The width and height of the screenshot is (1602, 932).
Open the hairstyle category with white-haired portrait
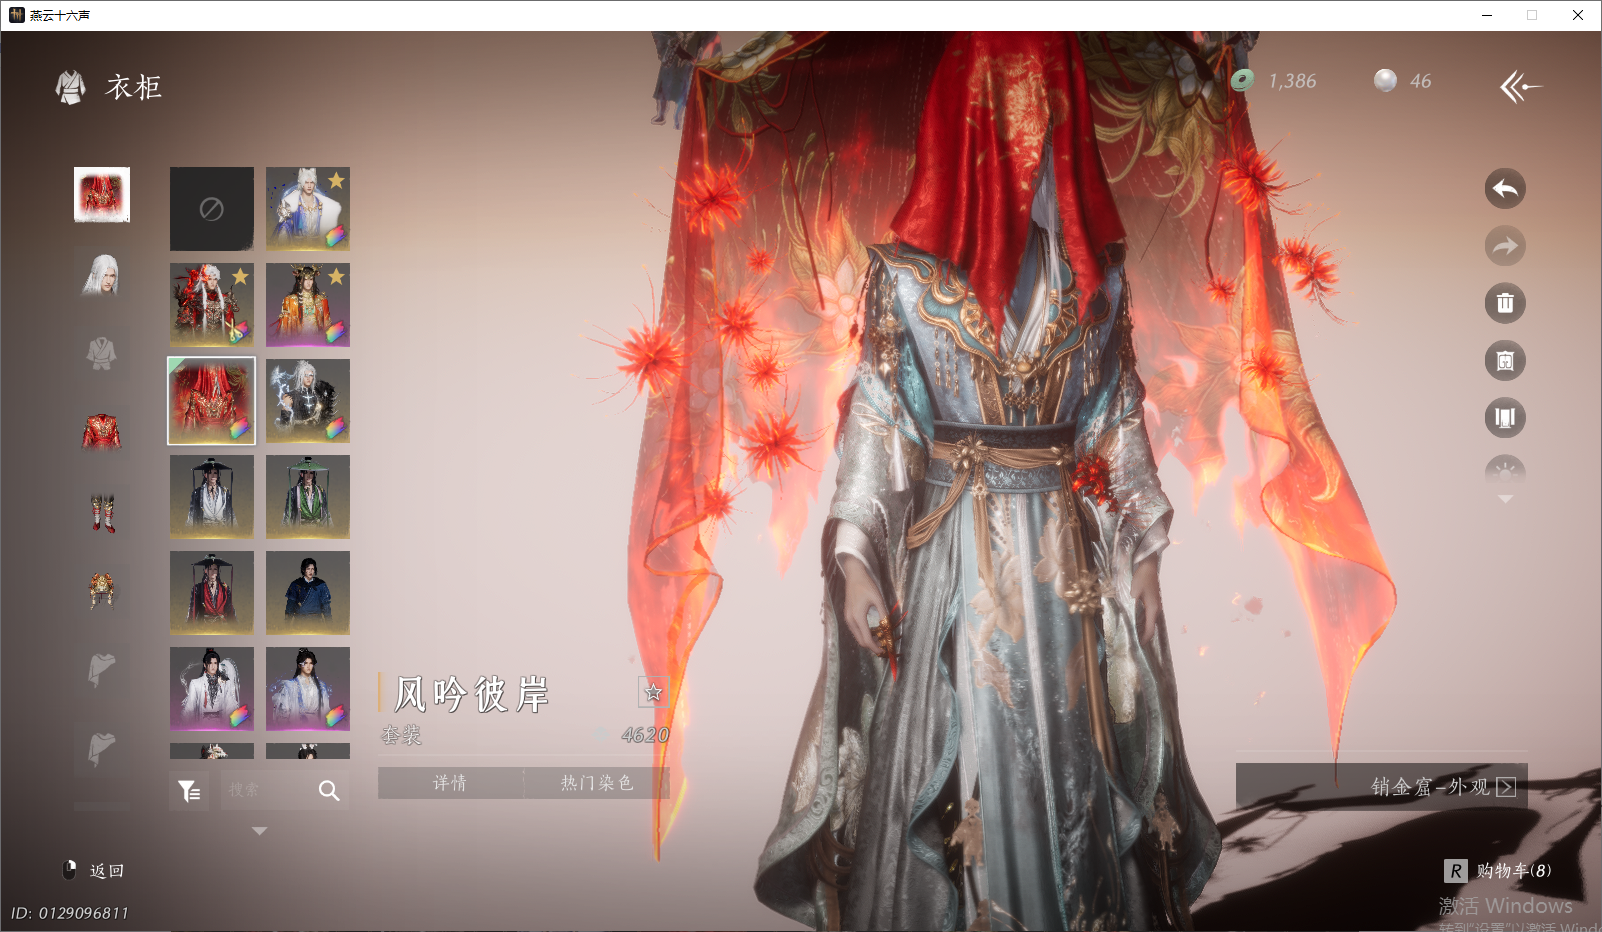click(102, 273)
